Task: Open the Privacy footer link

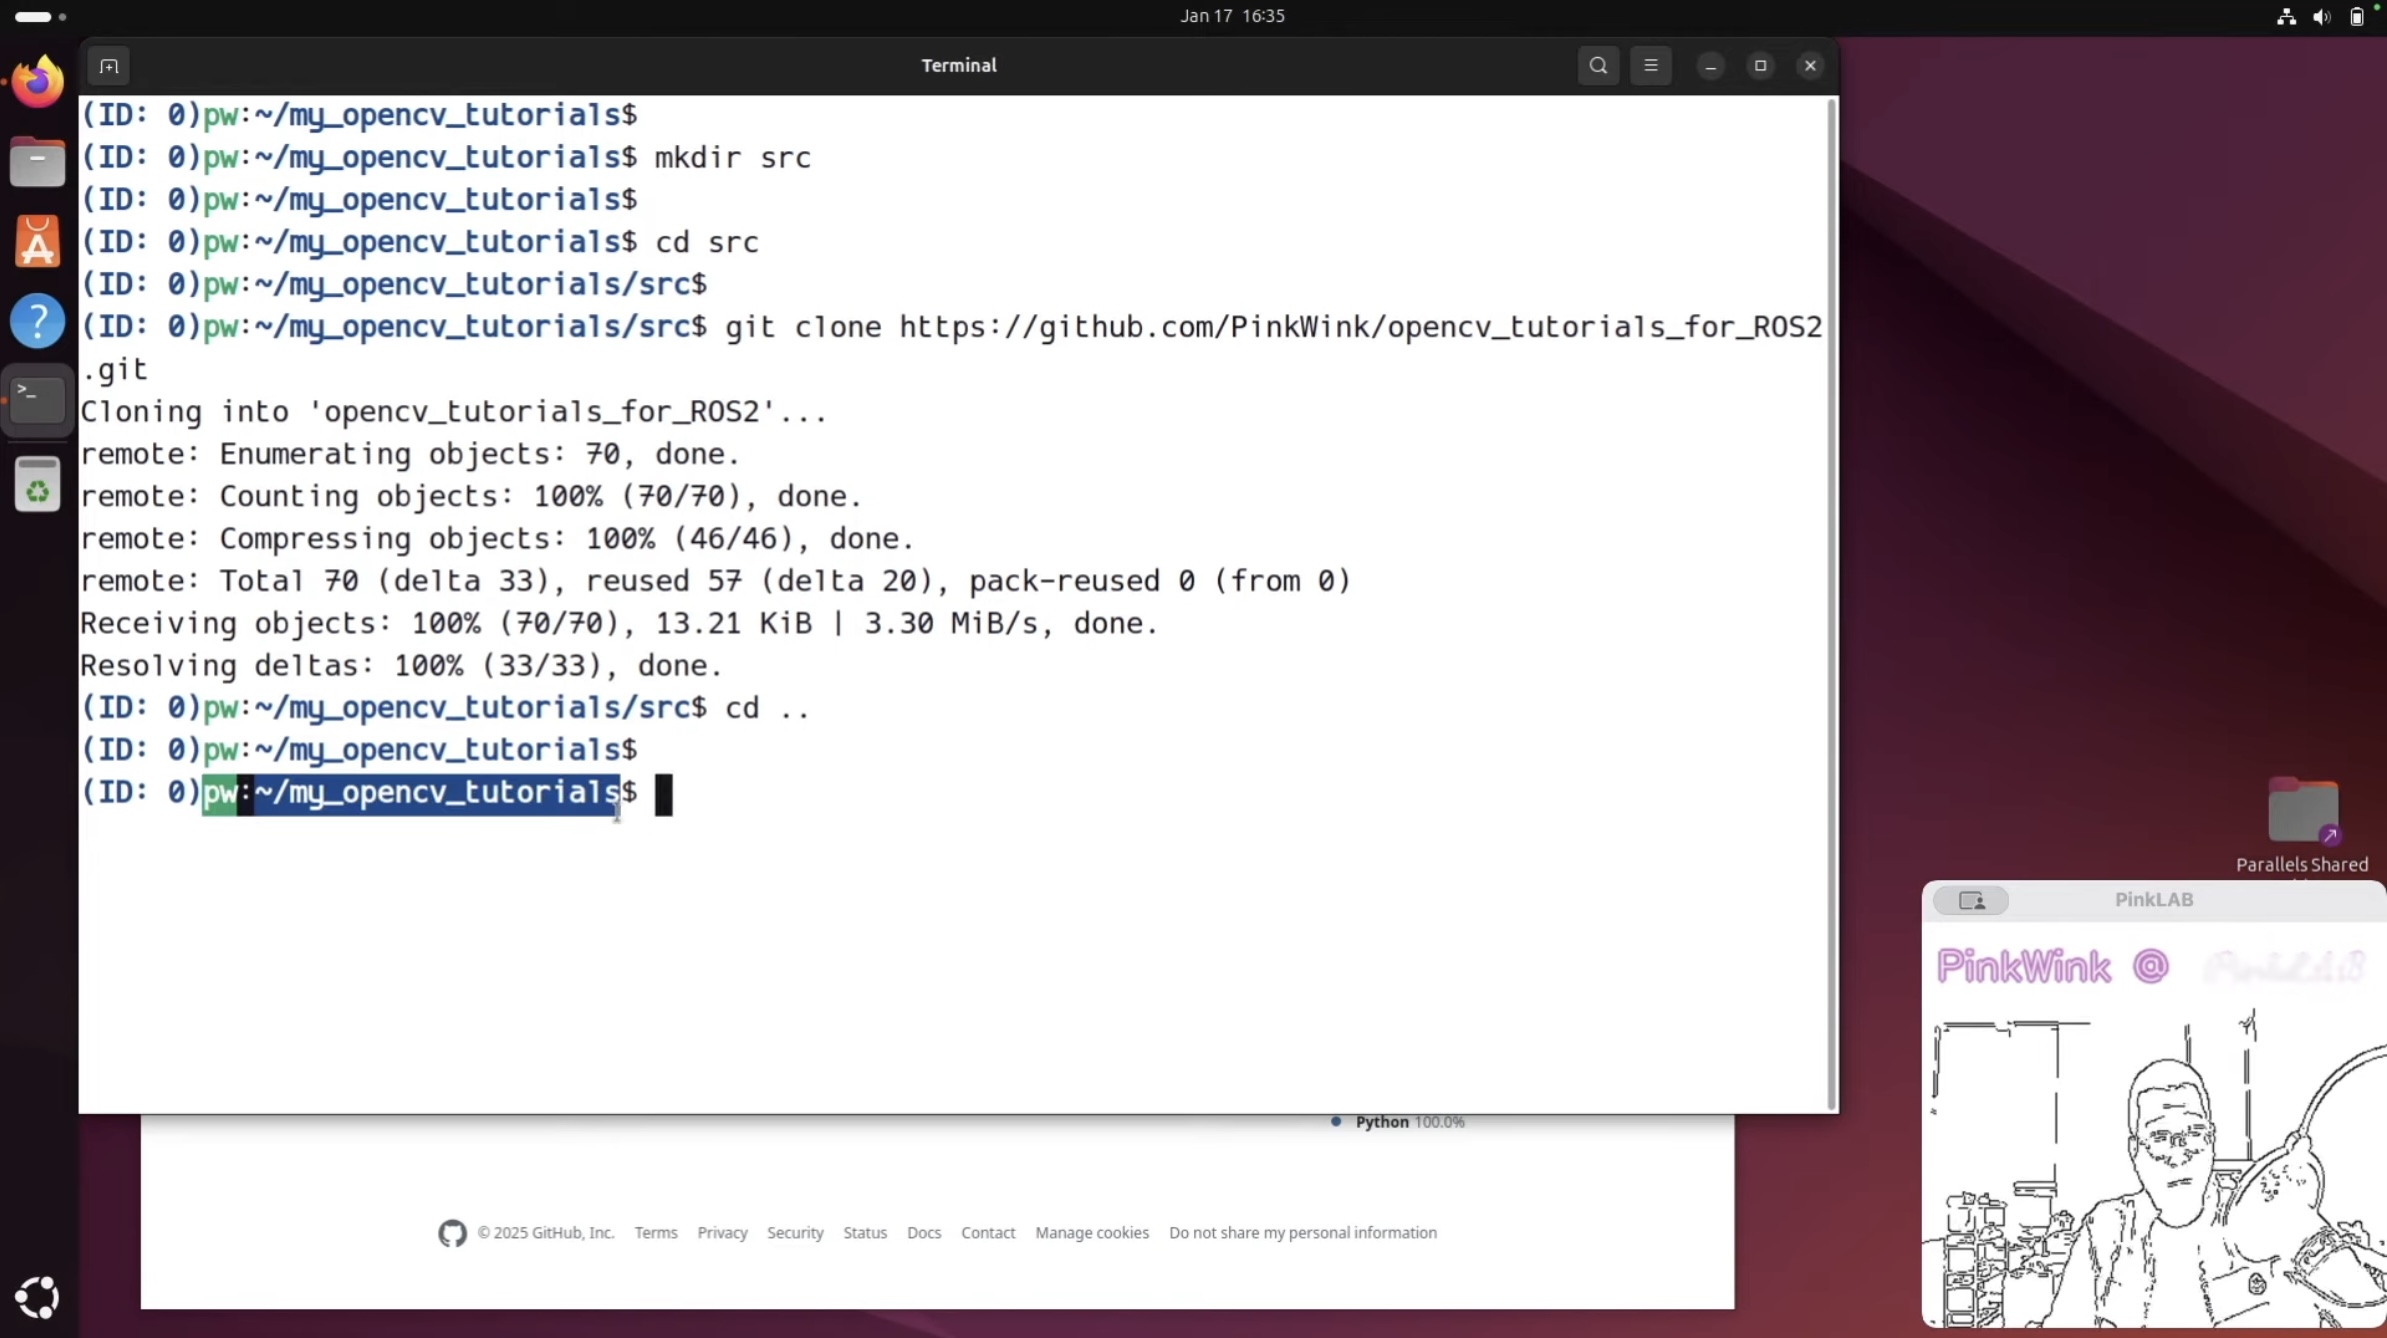Action: coord(722,1233)
